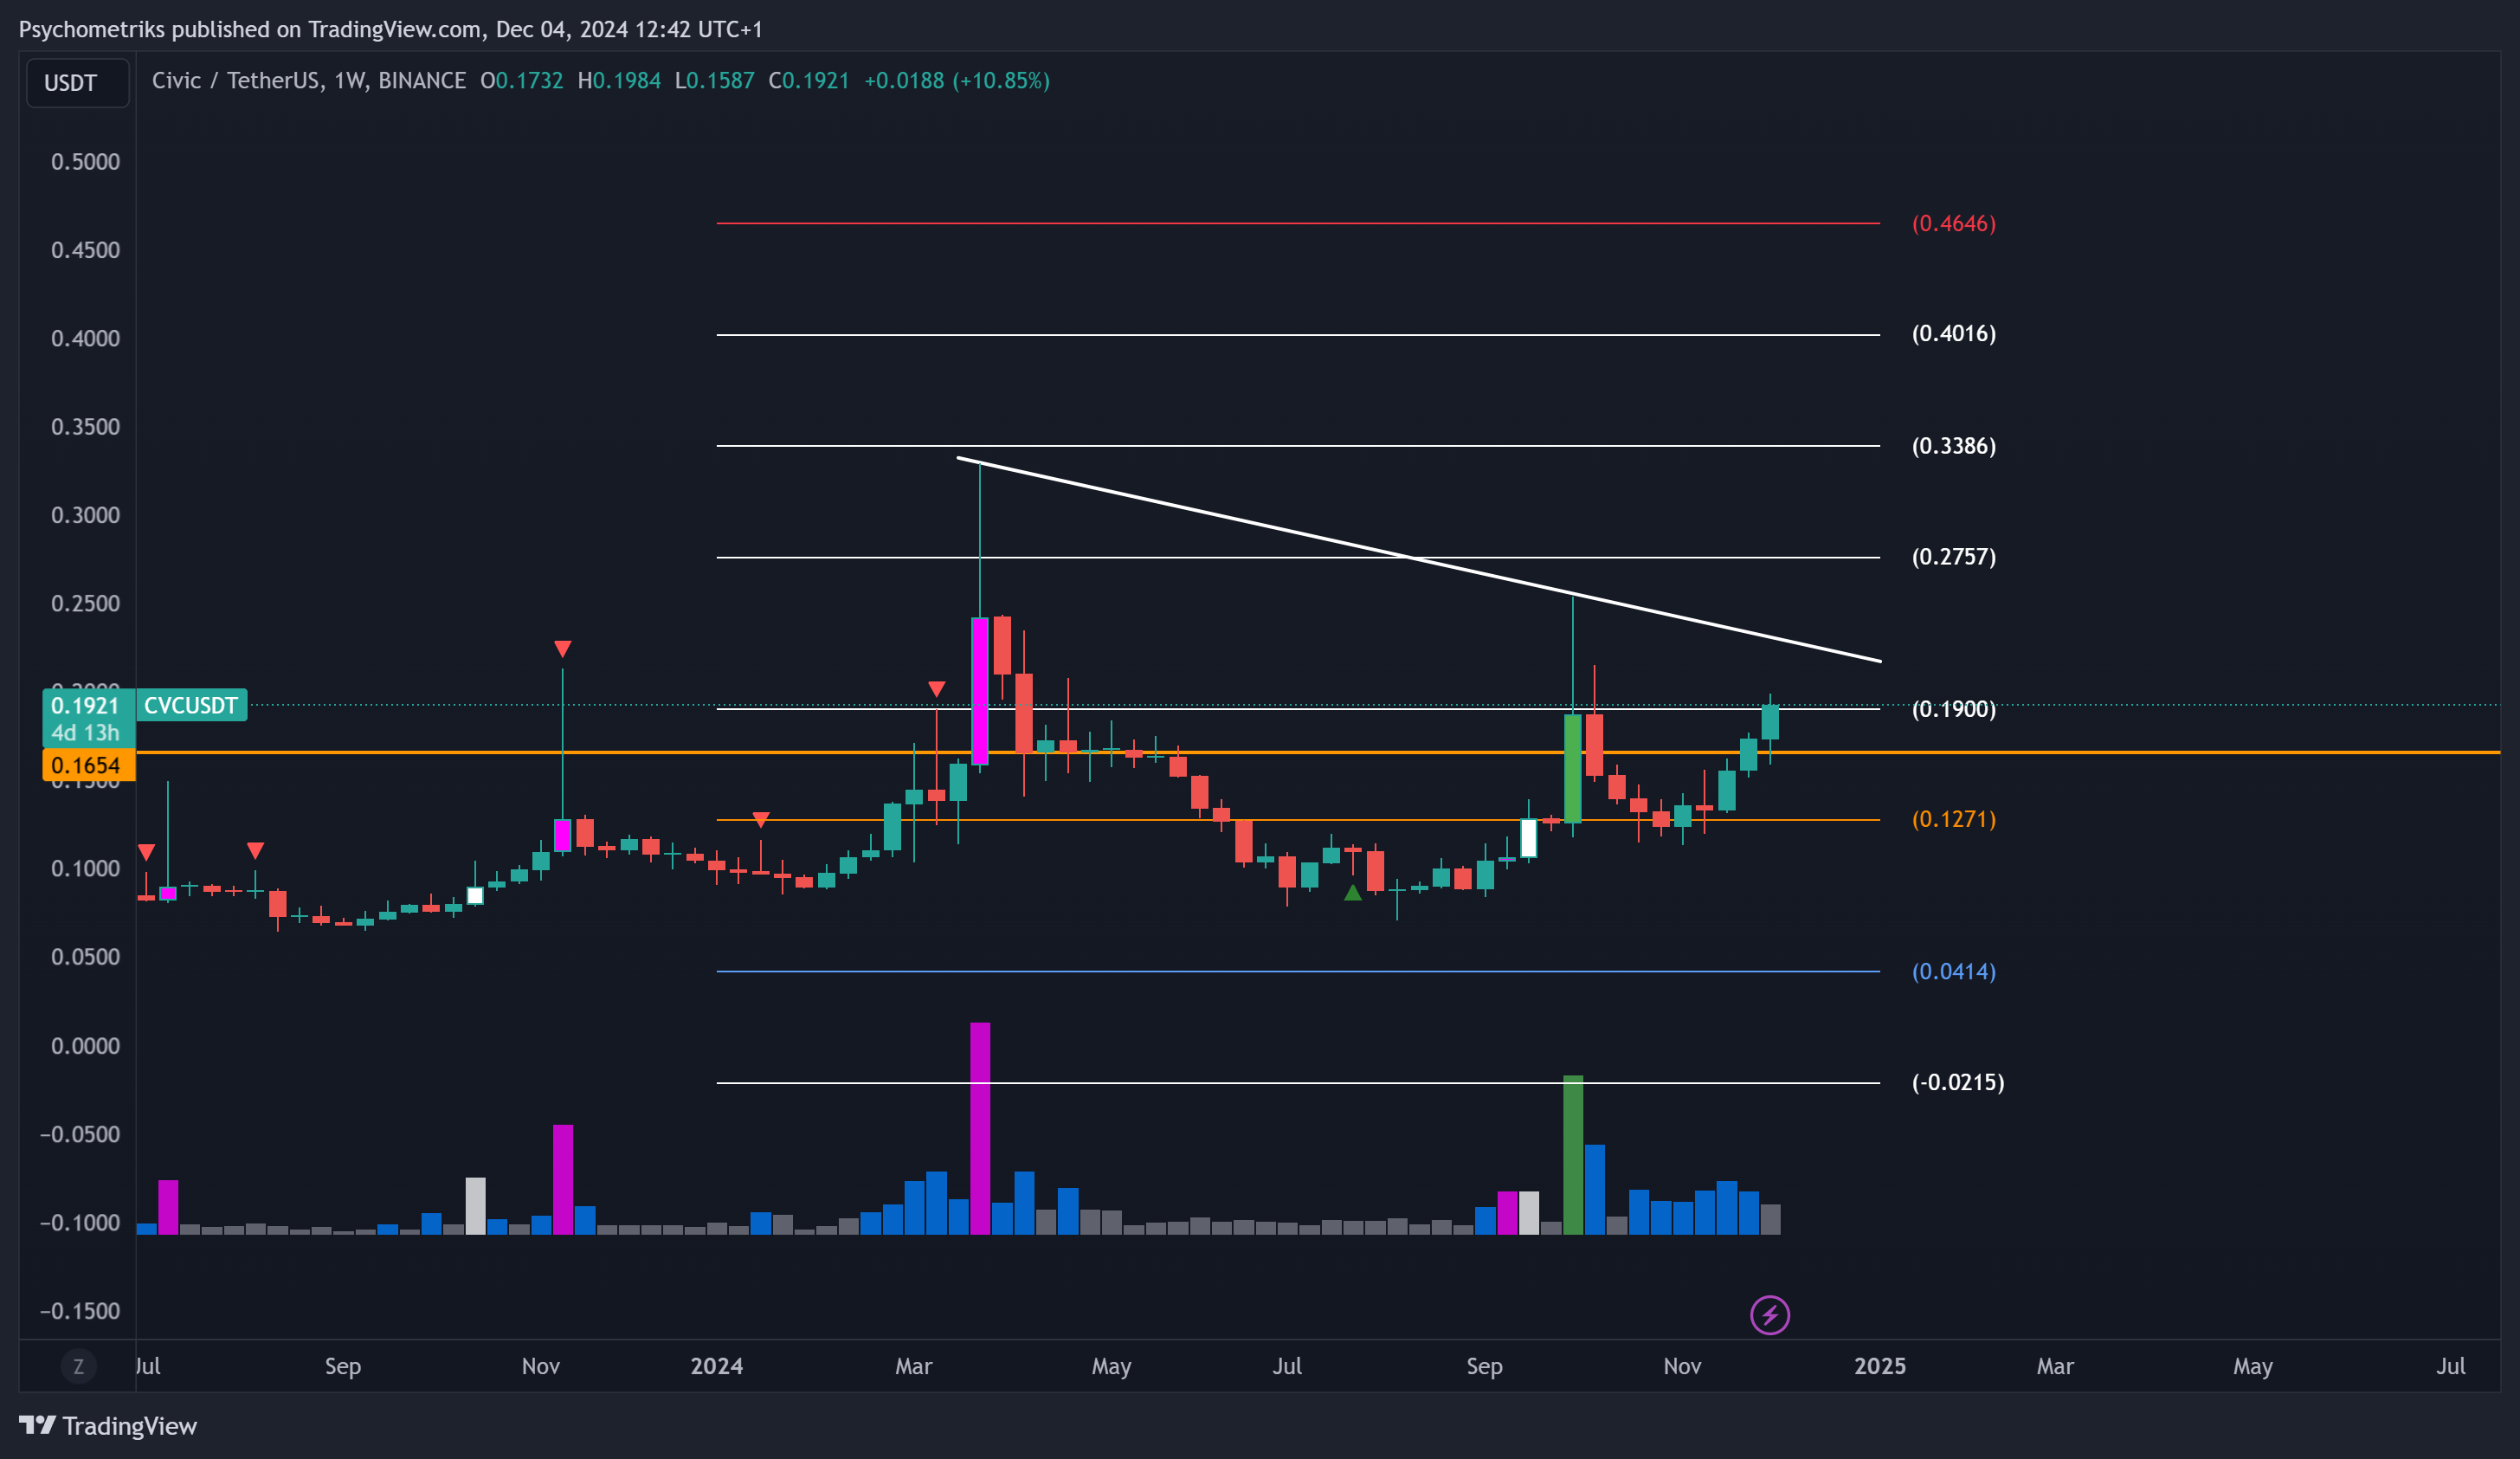
Task: Select the (0.2757) level label
Action: coord(1954,557)
